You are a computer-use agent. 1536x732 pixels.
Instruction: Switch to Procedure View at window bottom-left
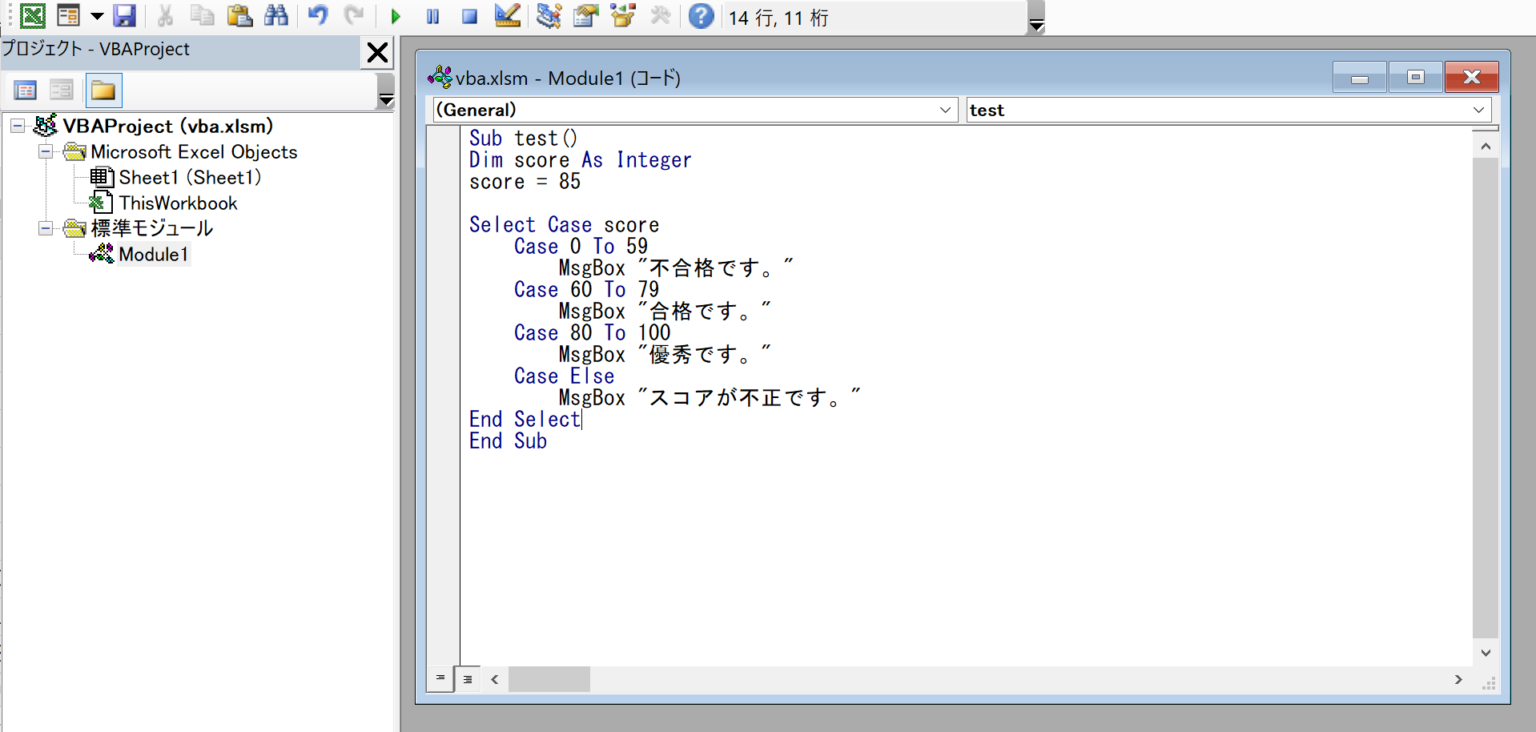[x=440, y=679]
